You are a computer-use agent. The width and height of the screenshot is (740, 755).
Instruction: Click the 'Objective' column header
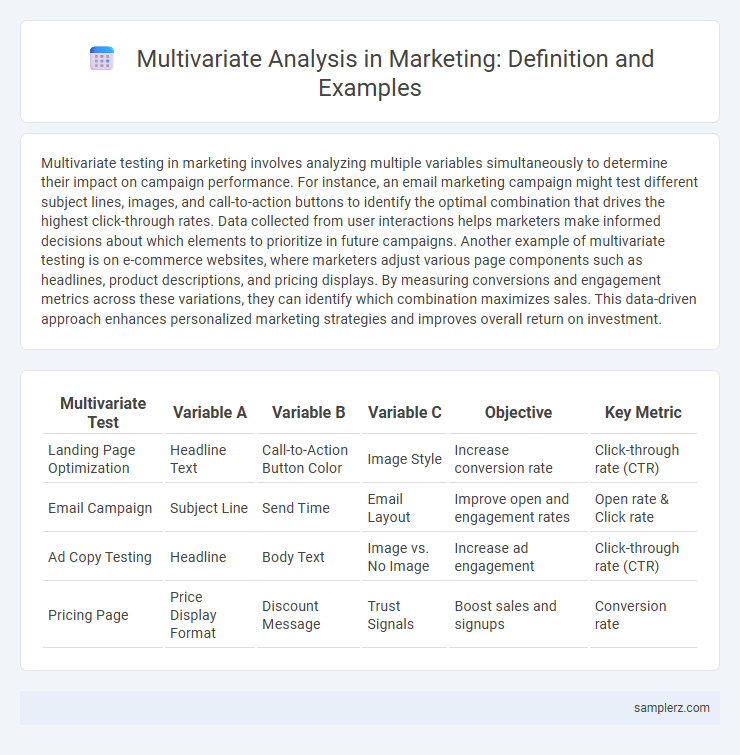[519, 413]
